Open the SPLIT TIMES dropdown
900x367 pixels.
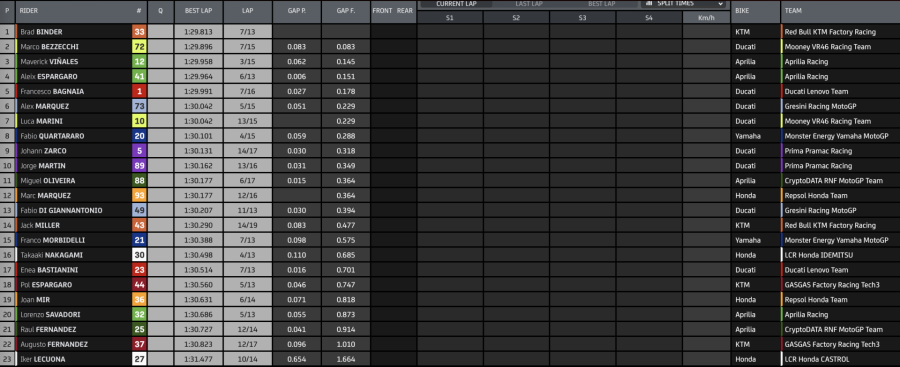(x=685, y=3)
